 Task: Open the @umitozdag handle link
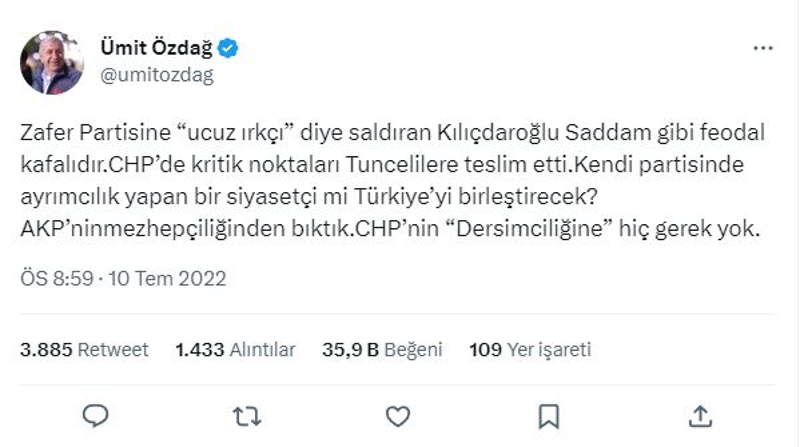point(157,75)
